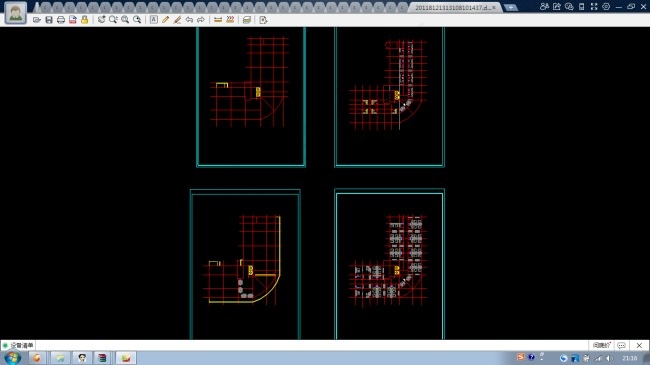
Task: Export the drawing to PDF
Action: point(73,20)
